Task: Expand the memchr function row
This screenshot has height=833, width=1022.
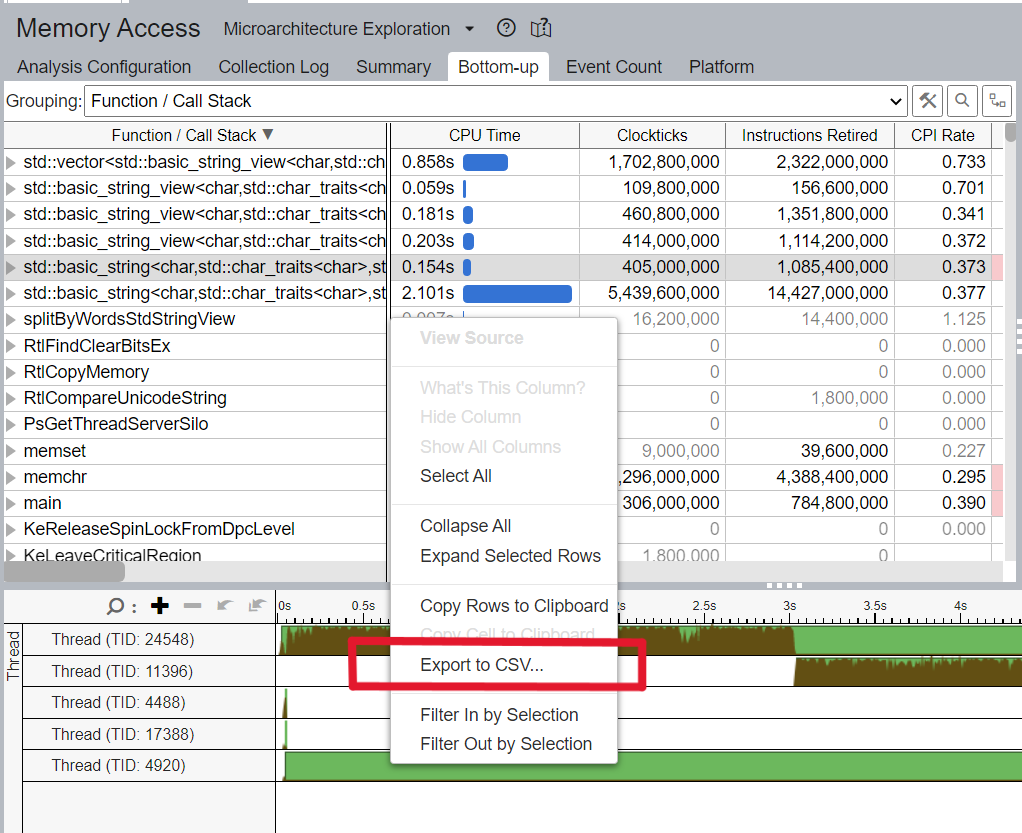Action: [10, 477]
